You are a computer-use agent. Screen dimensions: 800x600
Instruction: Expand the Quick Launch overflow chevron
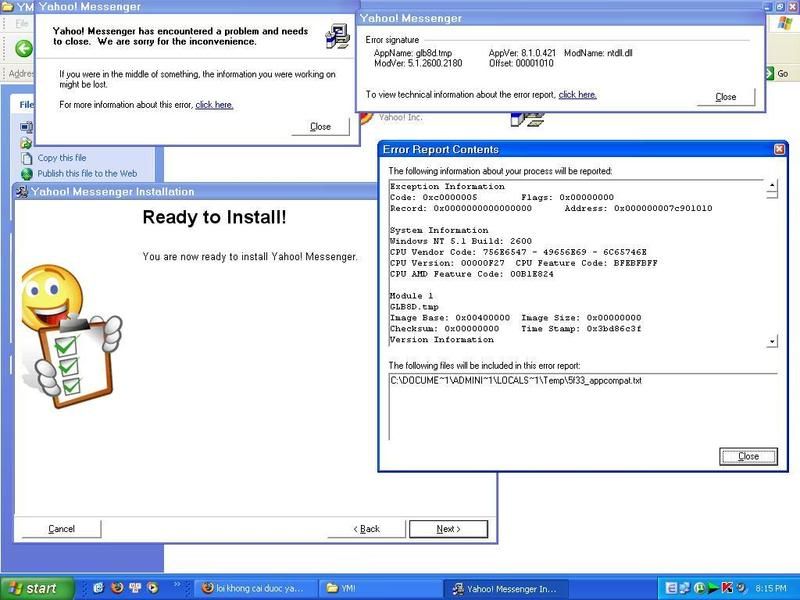177,584
